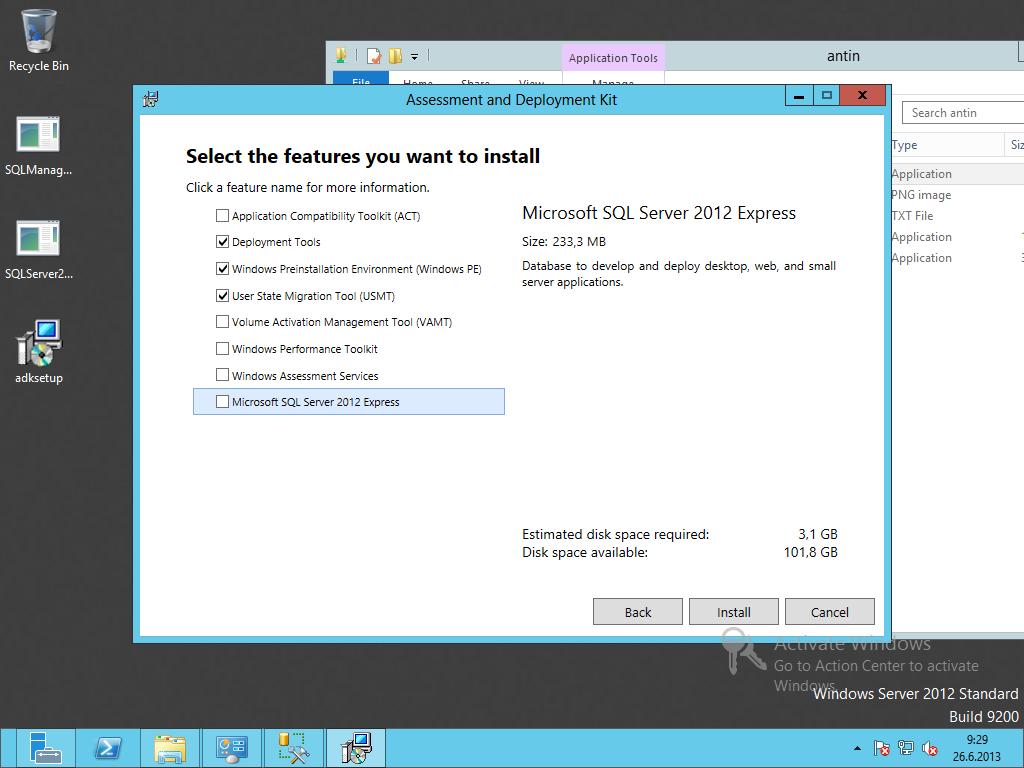
Task: Uncheck User State Migration Tool (USMT) checkbox
Action: [223, 296]
